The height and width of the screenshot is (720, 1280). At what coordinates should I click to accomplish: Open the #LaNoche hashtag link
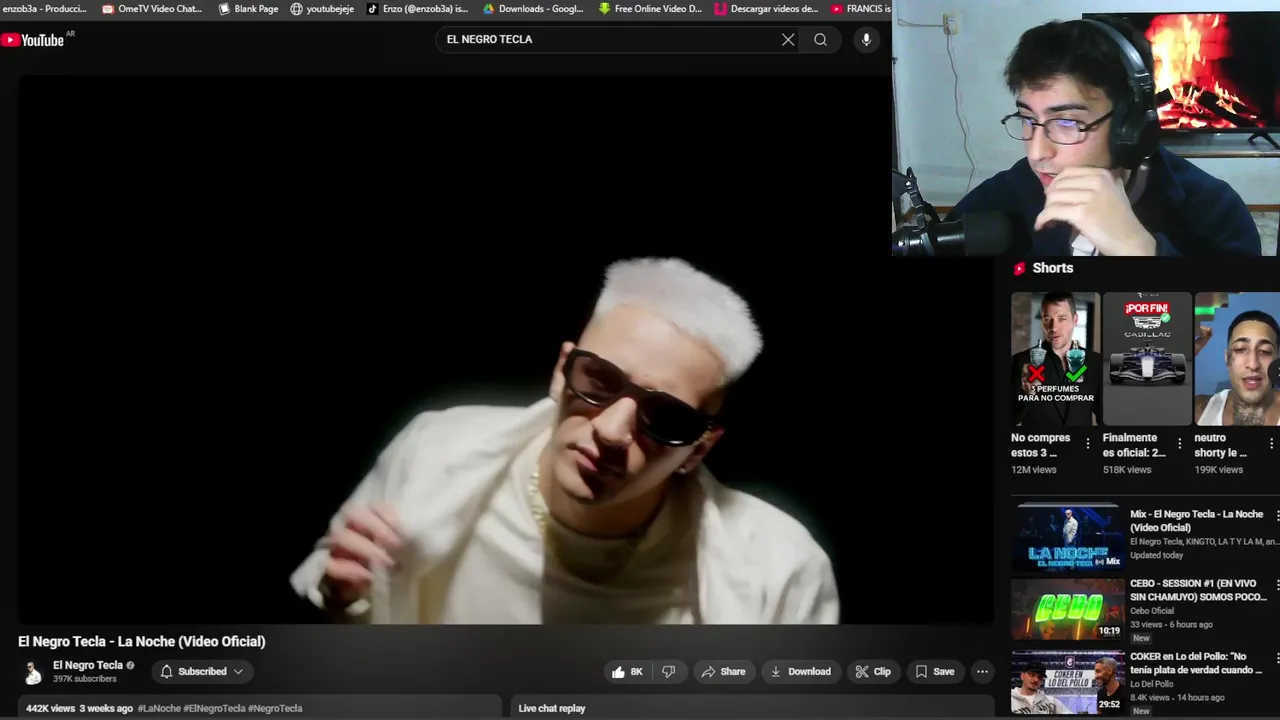[x=159, y=709]
